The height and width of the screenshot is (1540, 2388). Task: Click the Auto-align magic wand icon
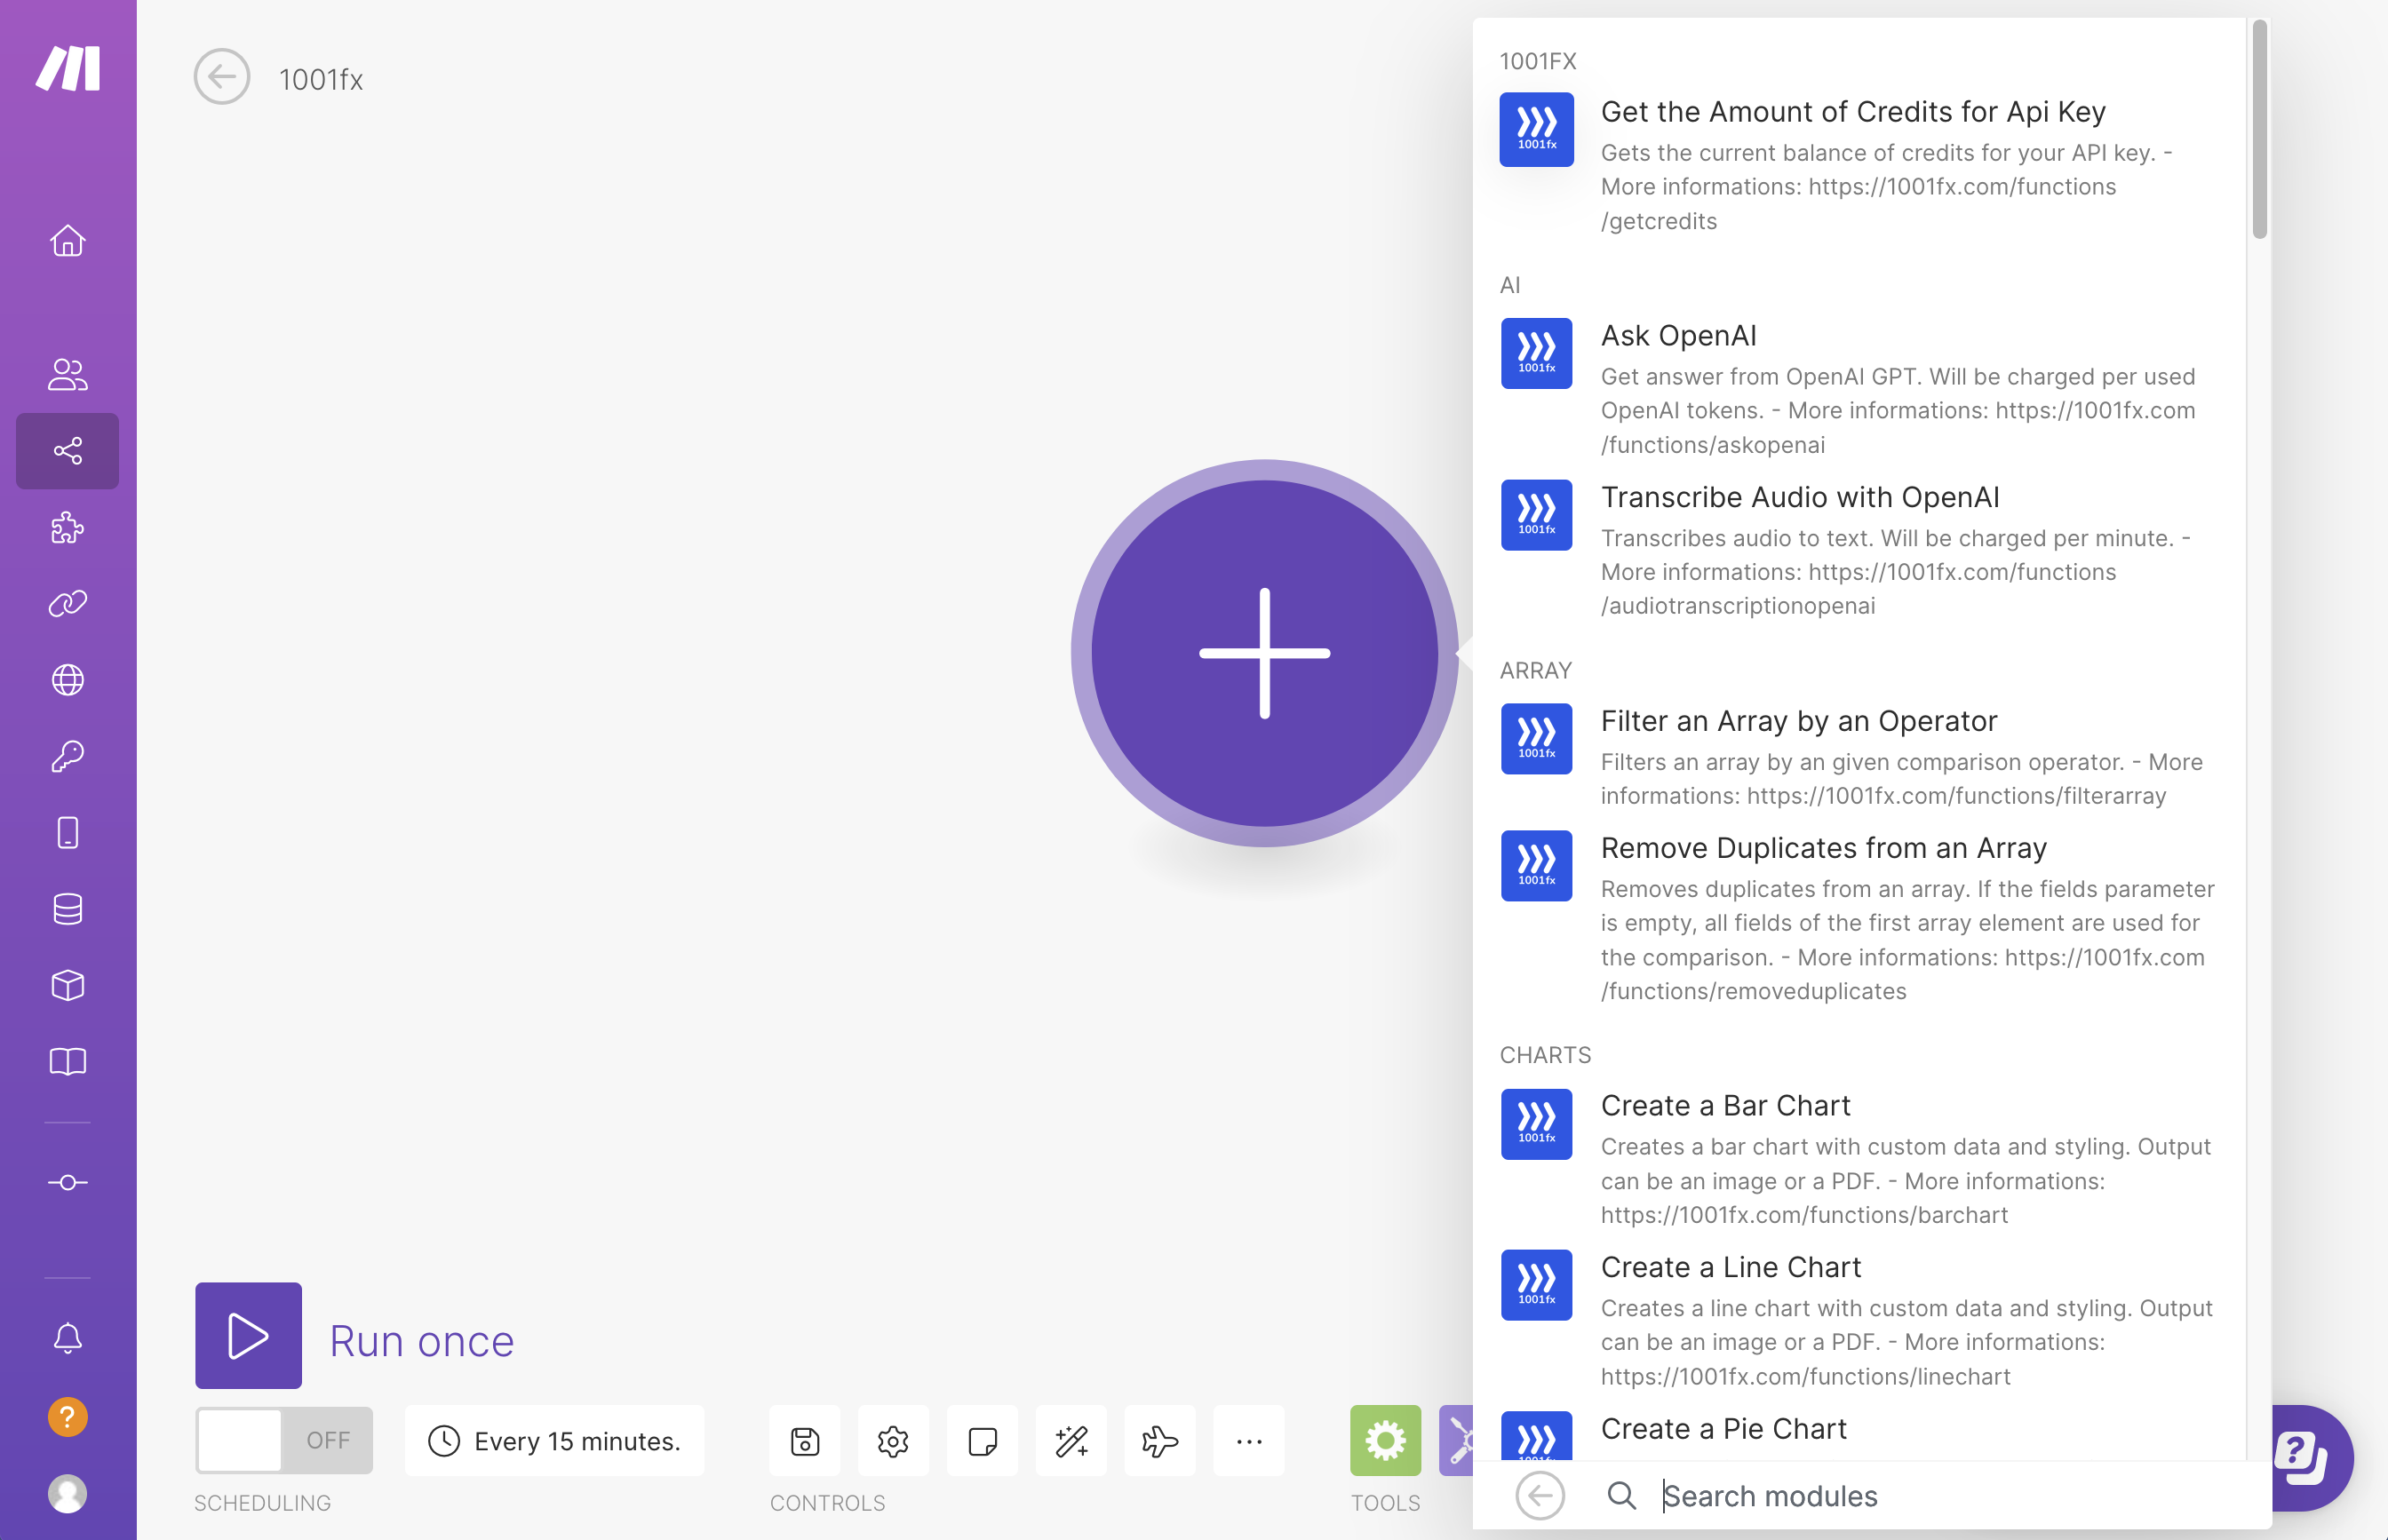(1071, 1441)
